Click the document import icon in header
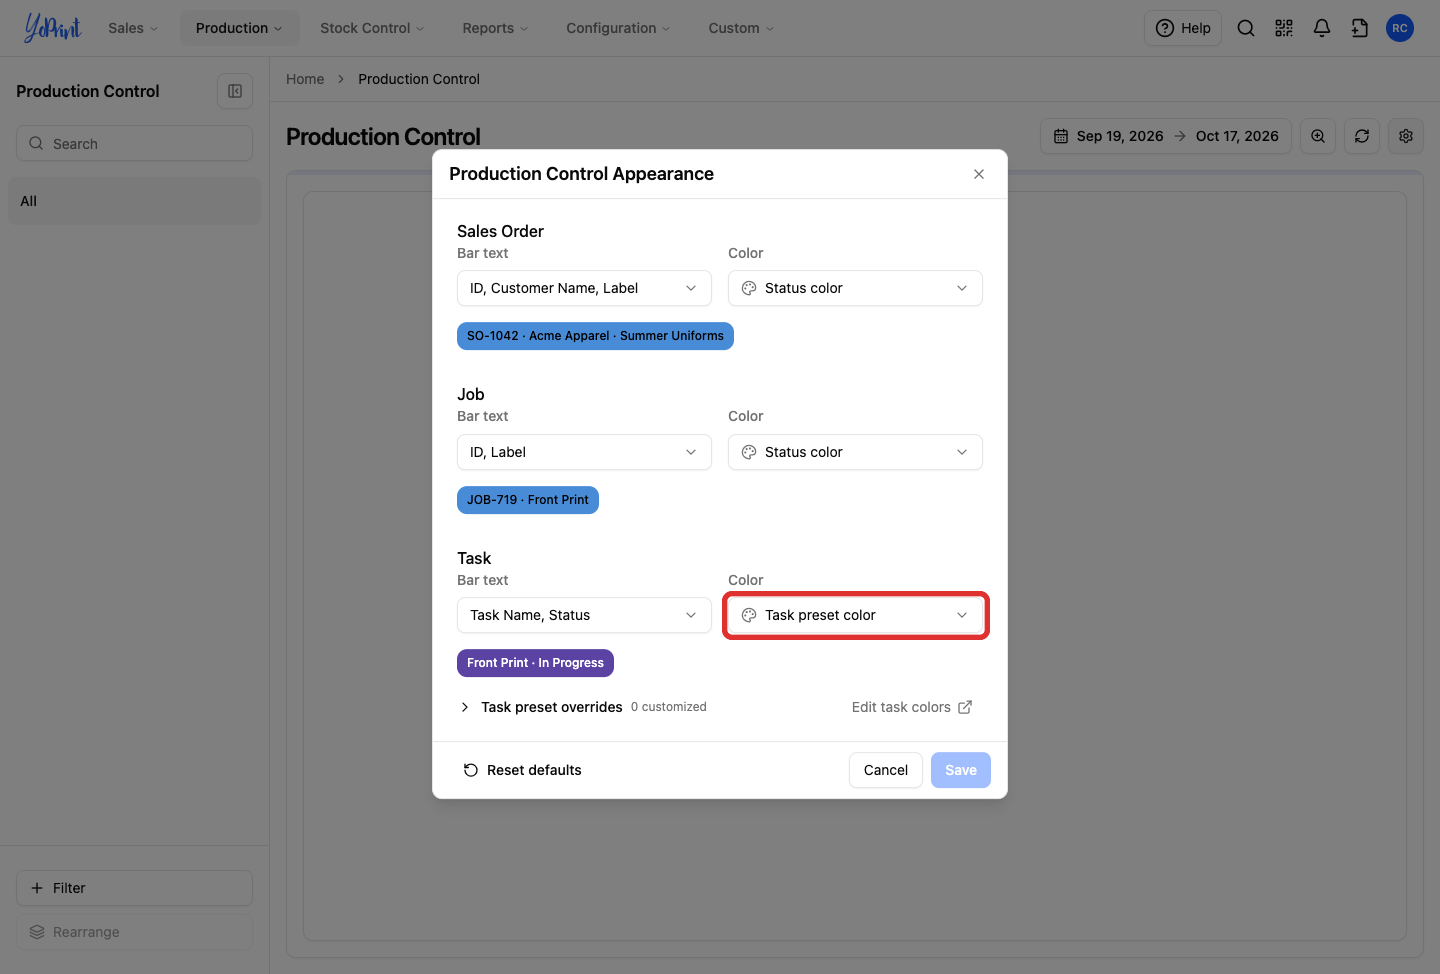 coord(1360,28)
